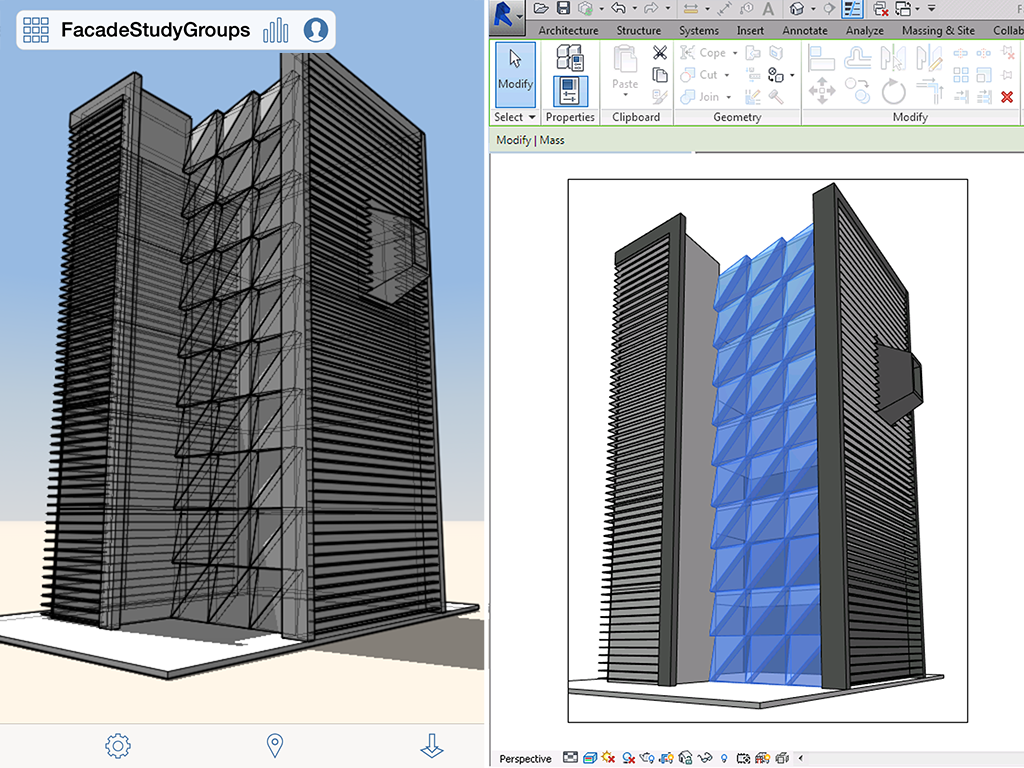Open the Undo history dropdown arrow
1024x768 pixels.
(634, 8)
